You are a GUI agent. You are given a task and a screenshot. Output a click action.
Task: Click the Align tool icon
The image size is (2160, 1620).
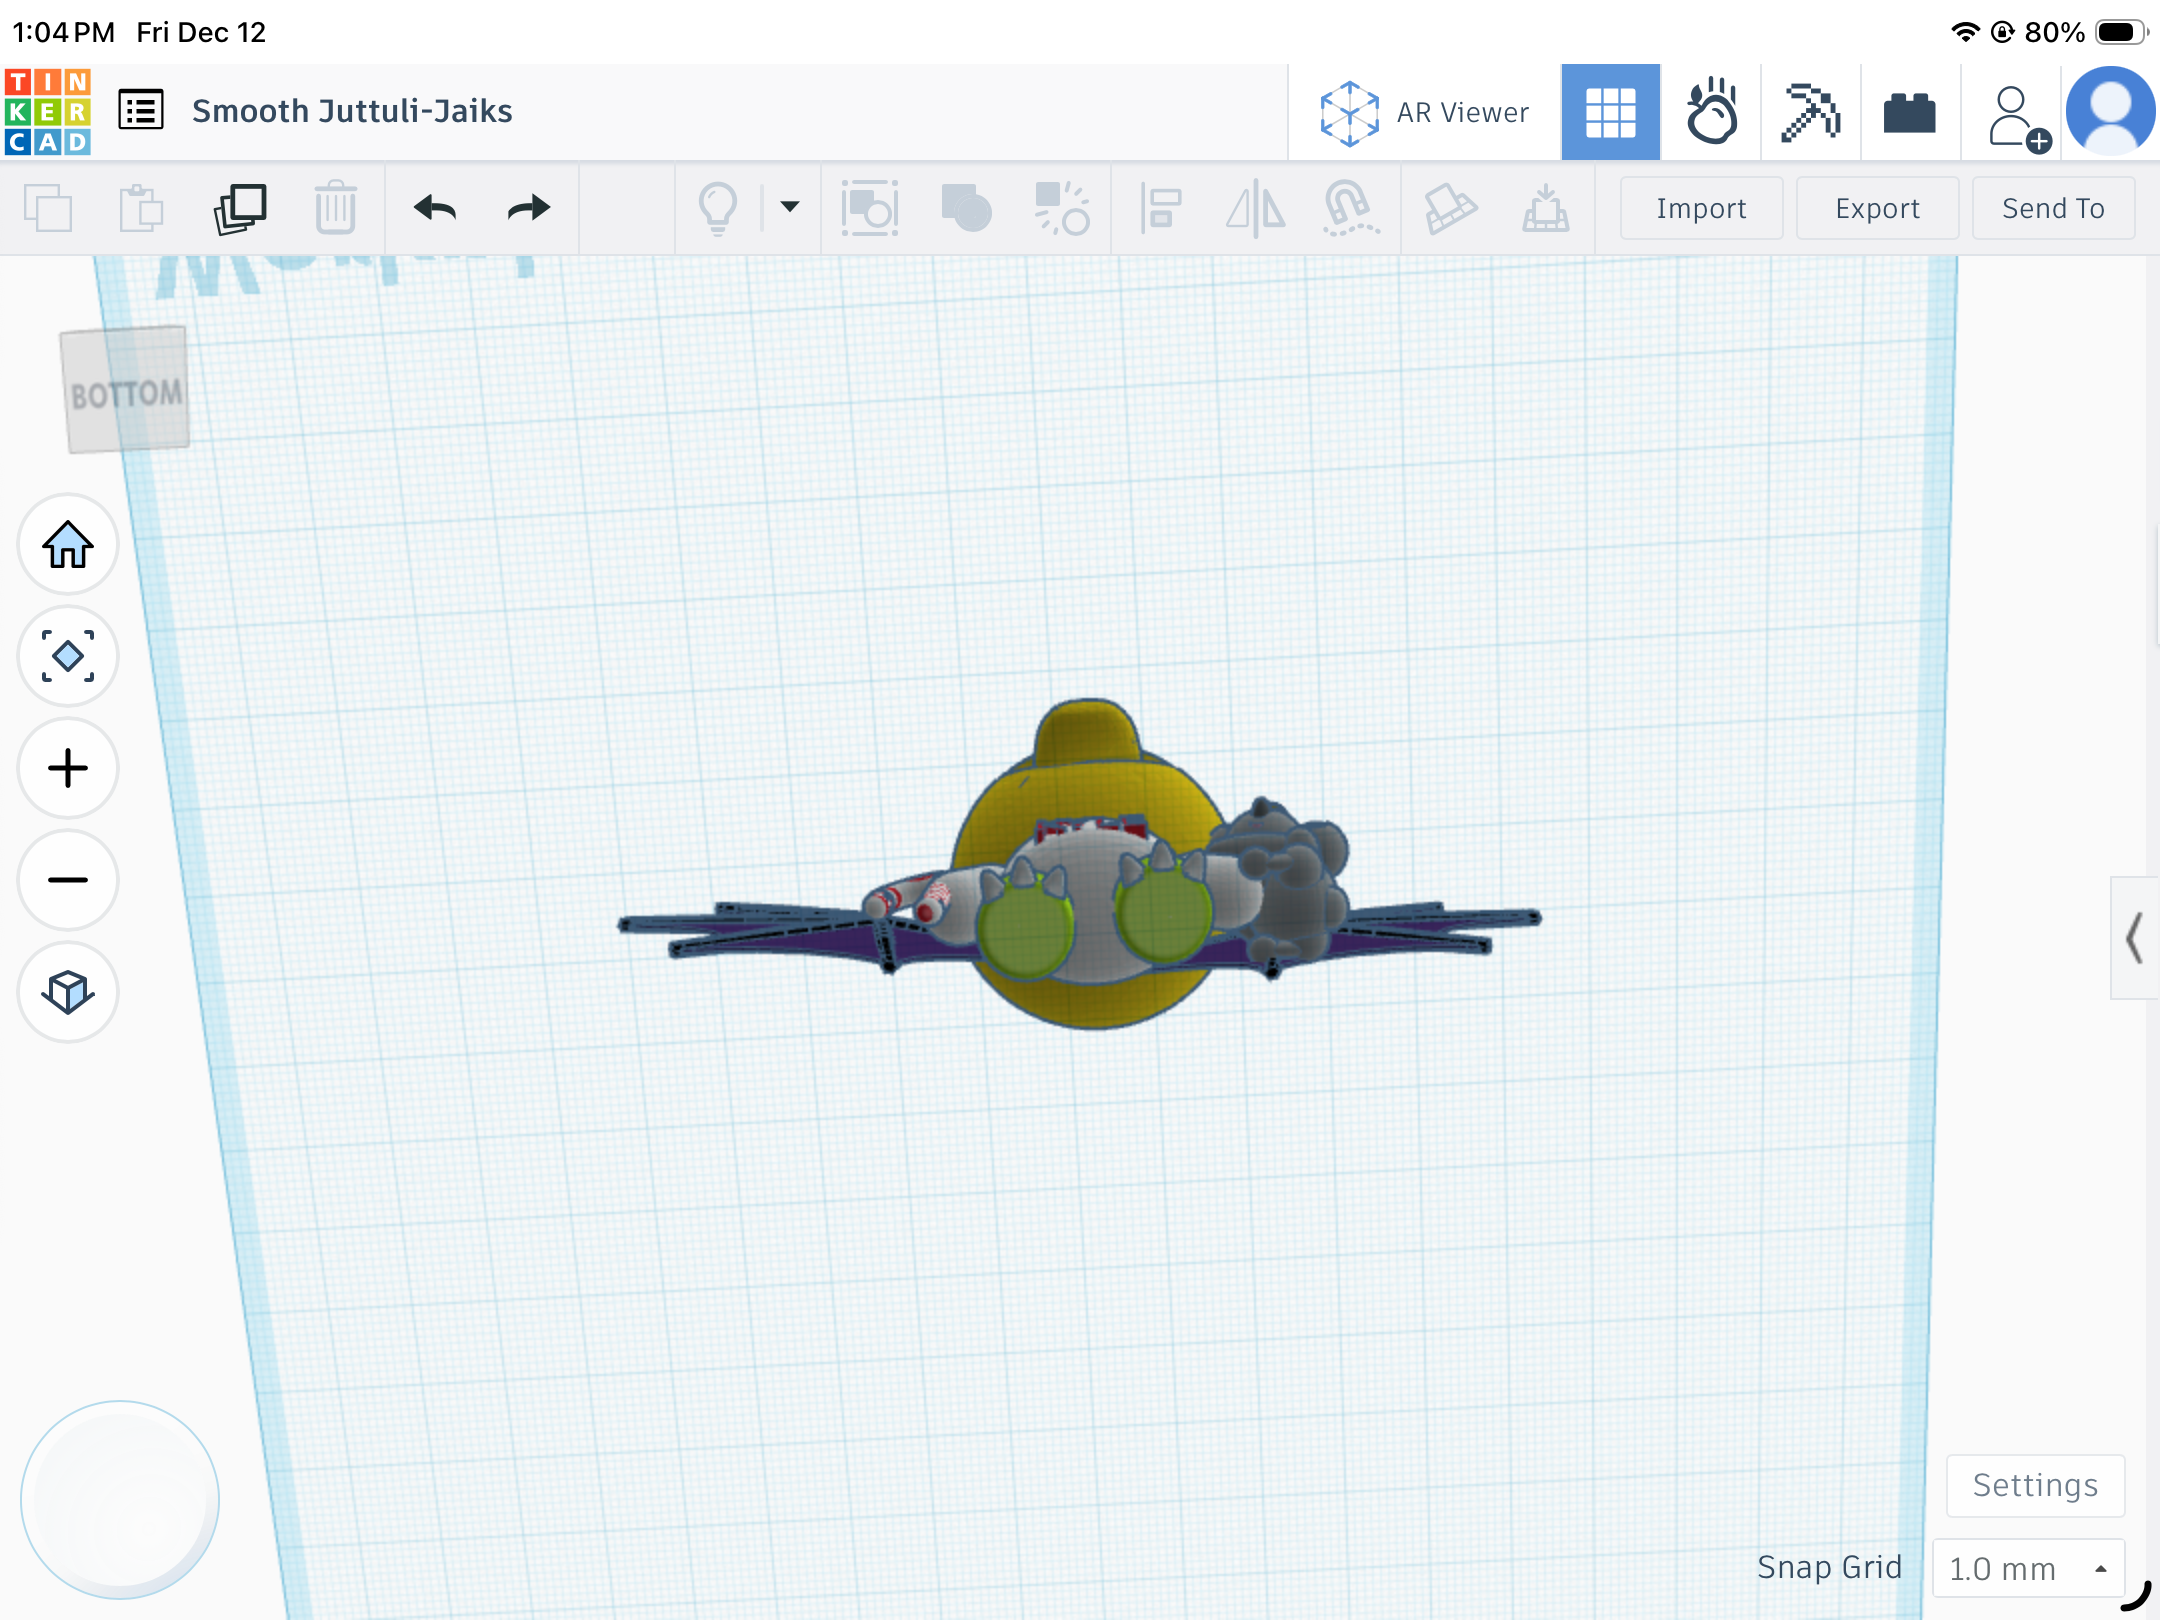[x=1160, y=208]
